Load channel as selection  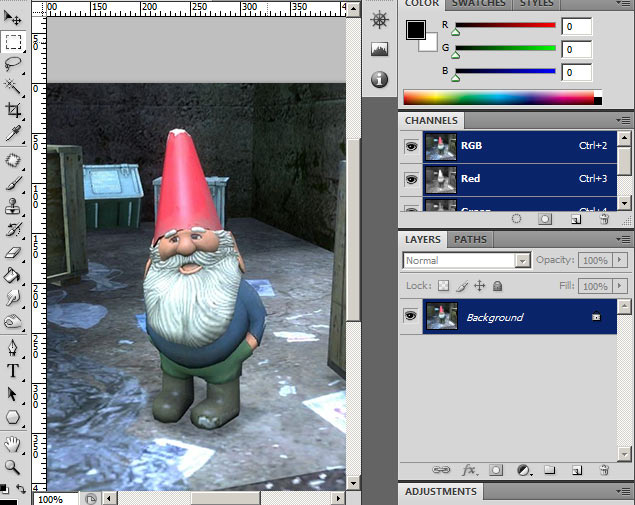pos(516,219)
